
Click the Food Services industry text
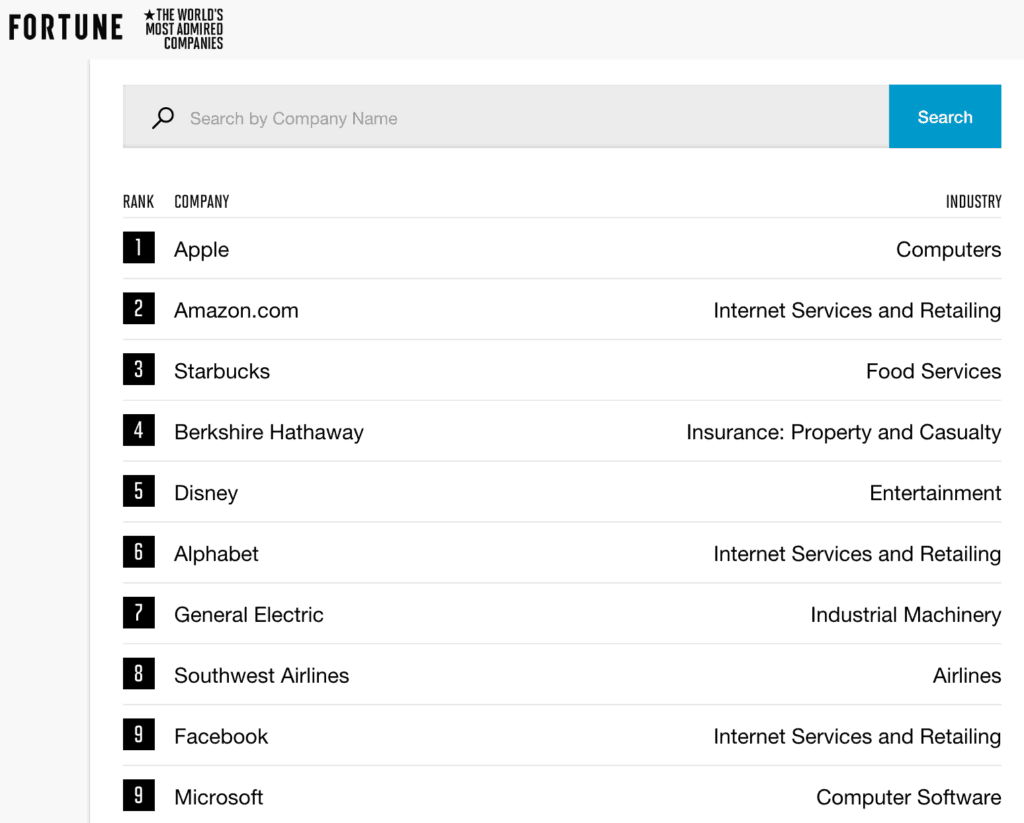933,371
